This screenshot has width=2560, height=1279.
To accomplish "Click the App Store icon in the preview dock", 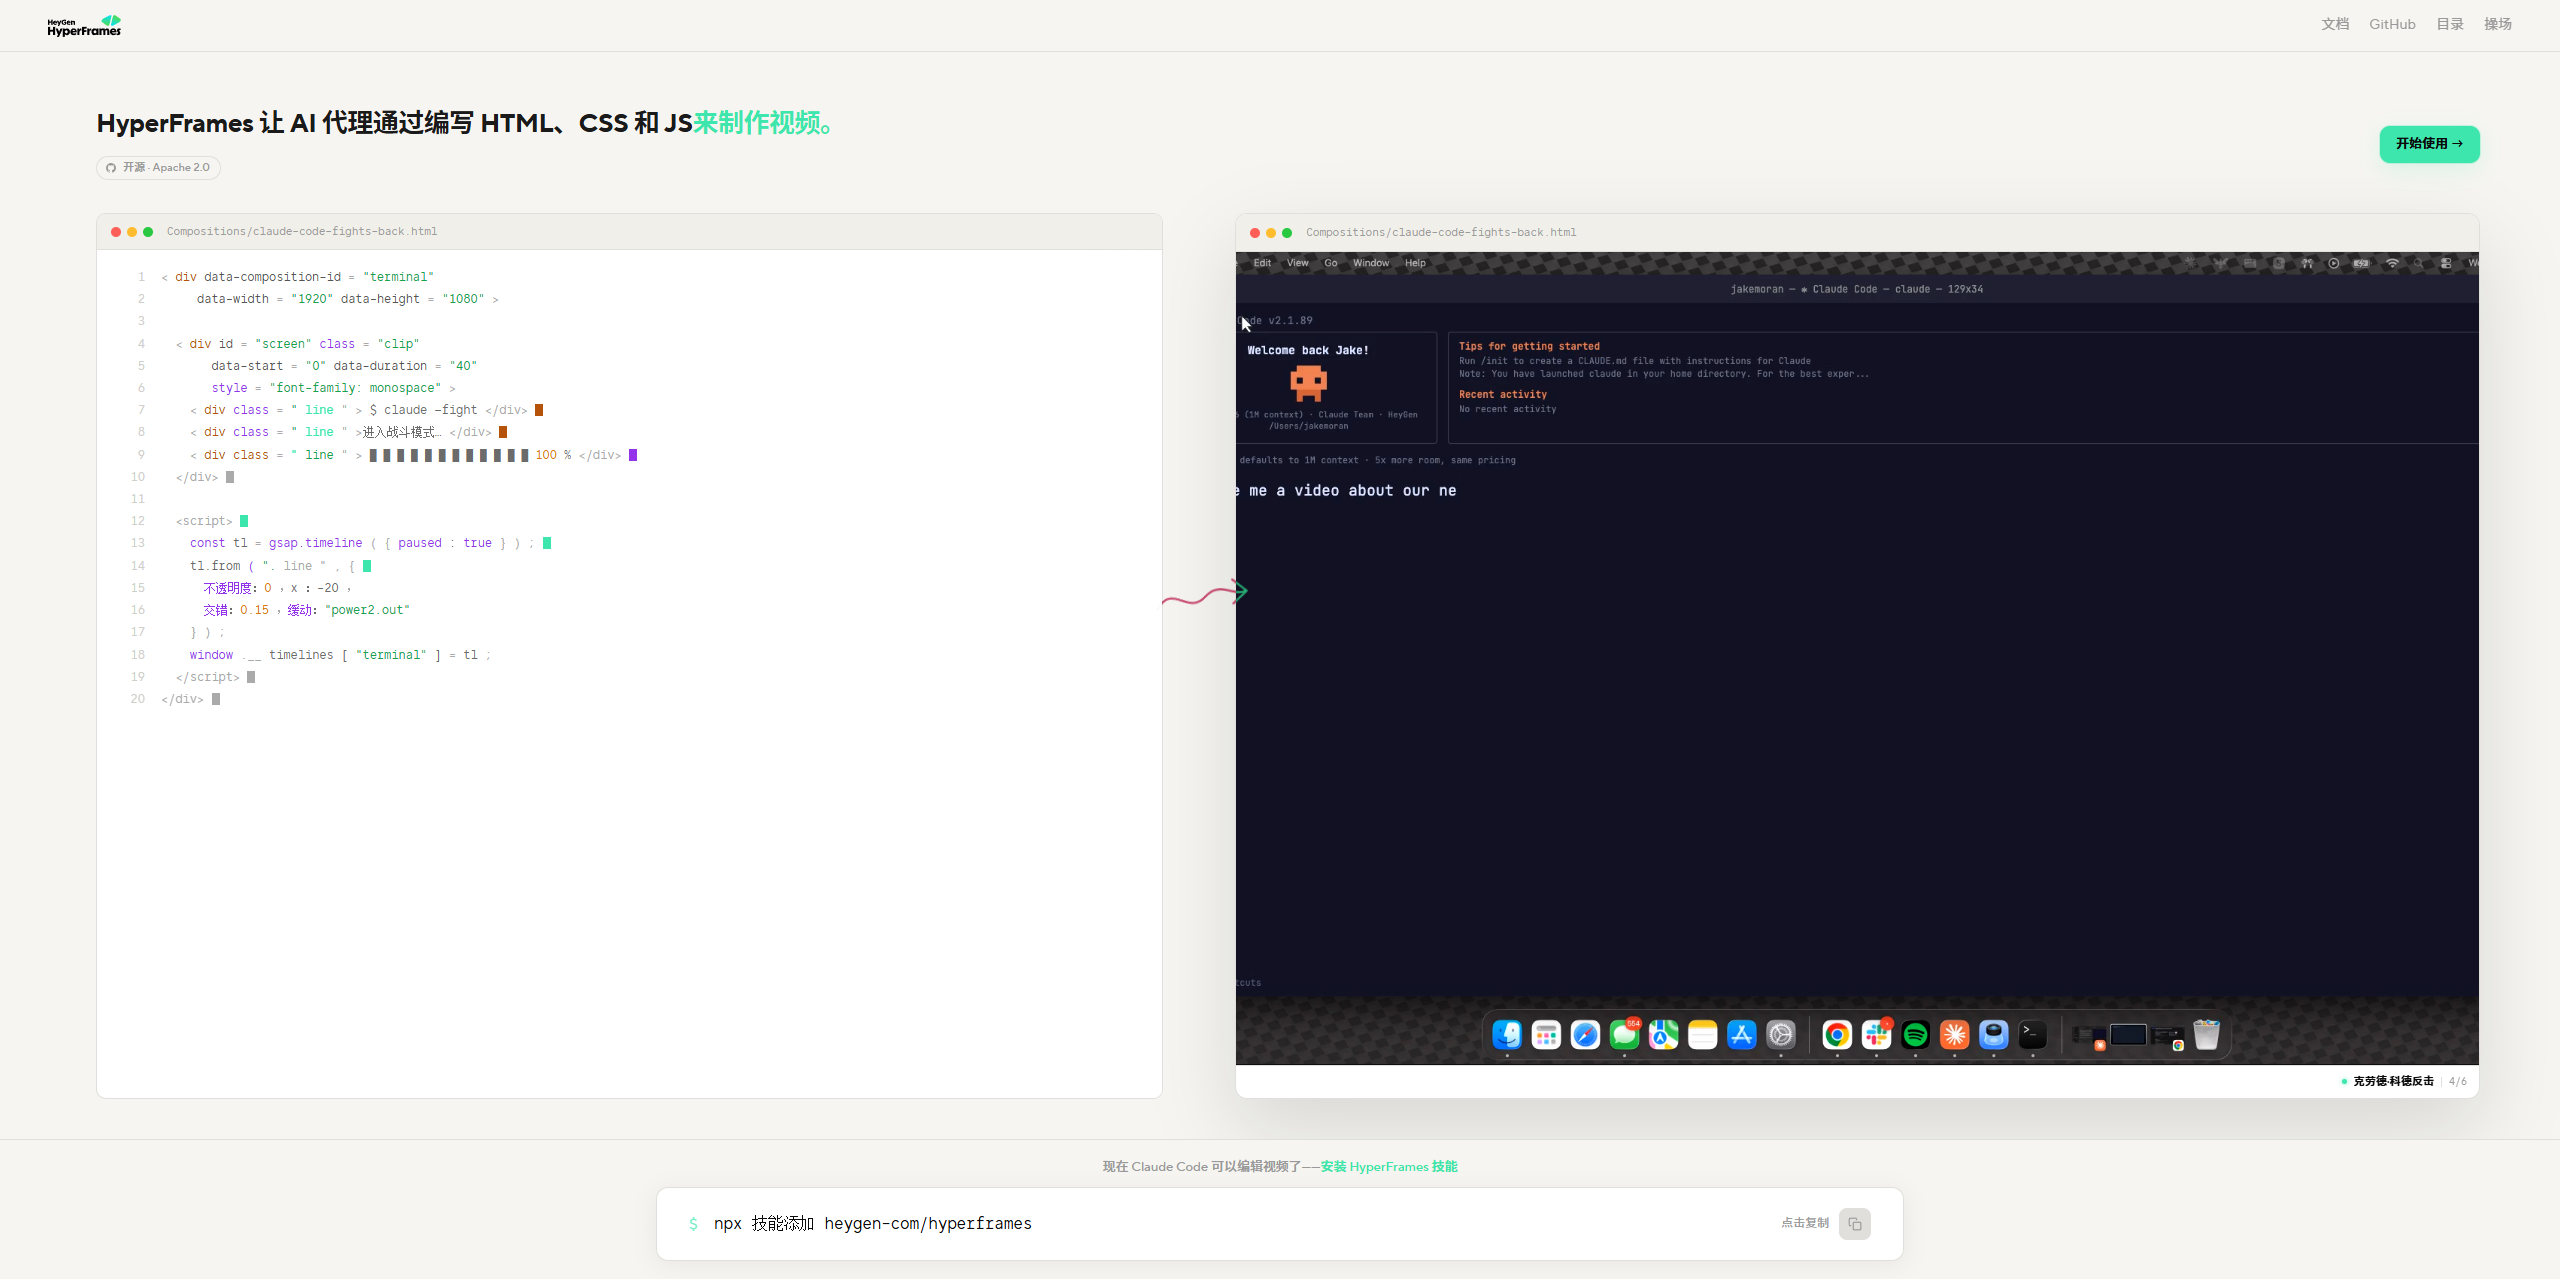I will coord(1741,1035).
